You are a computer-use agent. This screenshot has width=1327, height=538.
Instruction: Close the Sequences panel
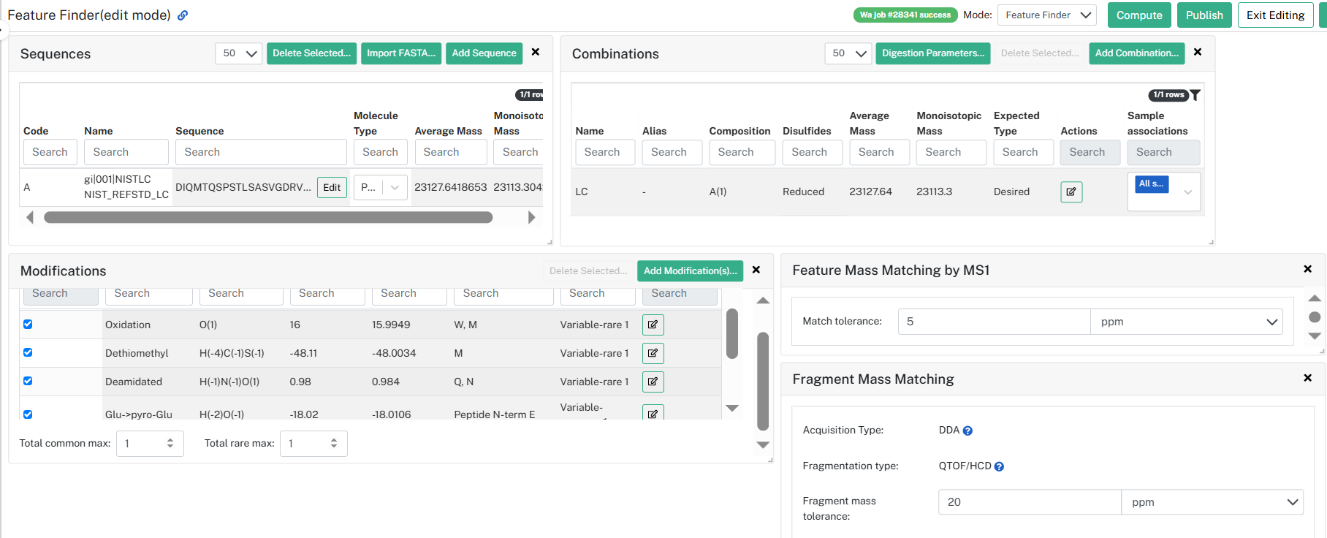tap(535, 52)
